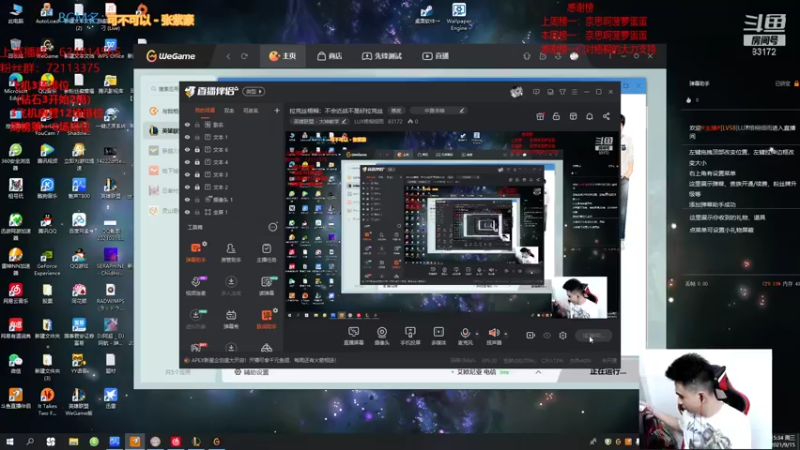Open the 多人连麦 download tool

[231, 286]
